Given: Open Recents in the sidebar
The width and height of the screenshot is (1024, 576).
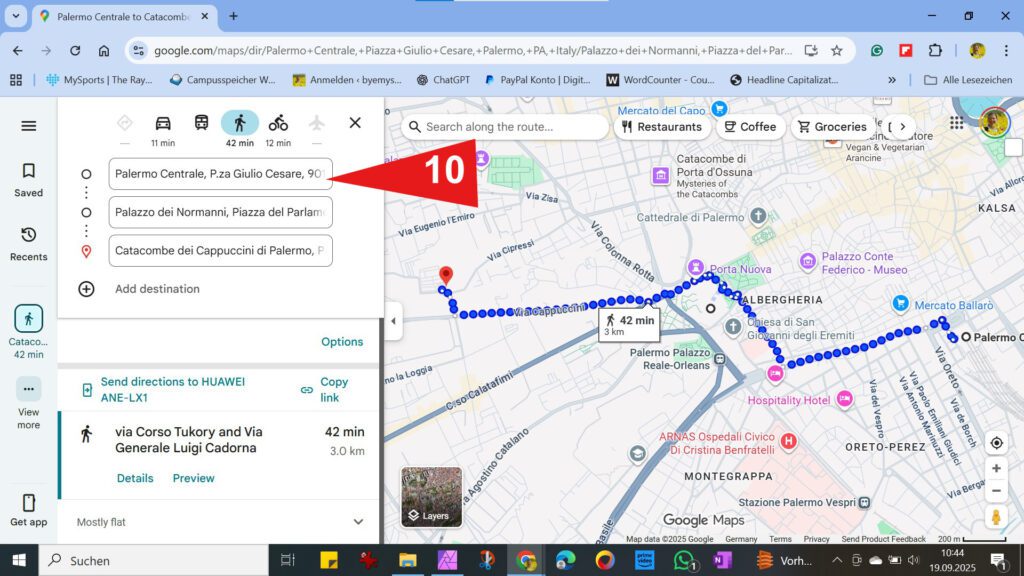Looking at the screenshot, I should point(29,243).
